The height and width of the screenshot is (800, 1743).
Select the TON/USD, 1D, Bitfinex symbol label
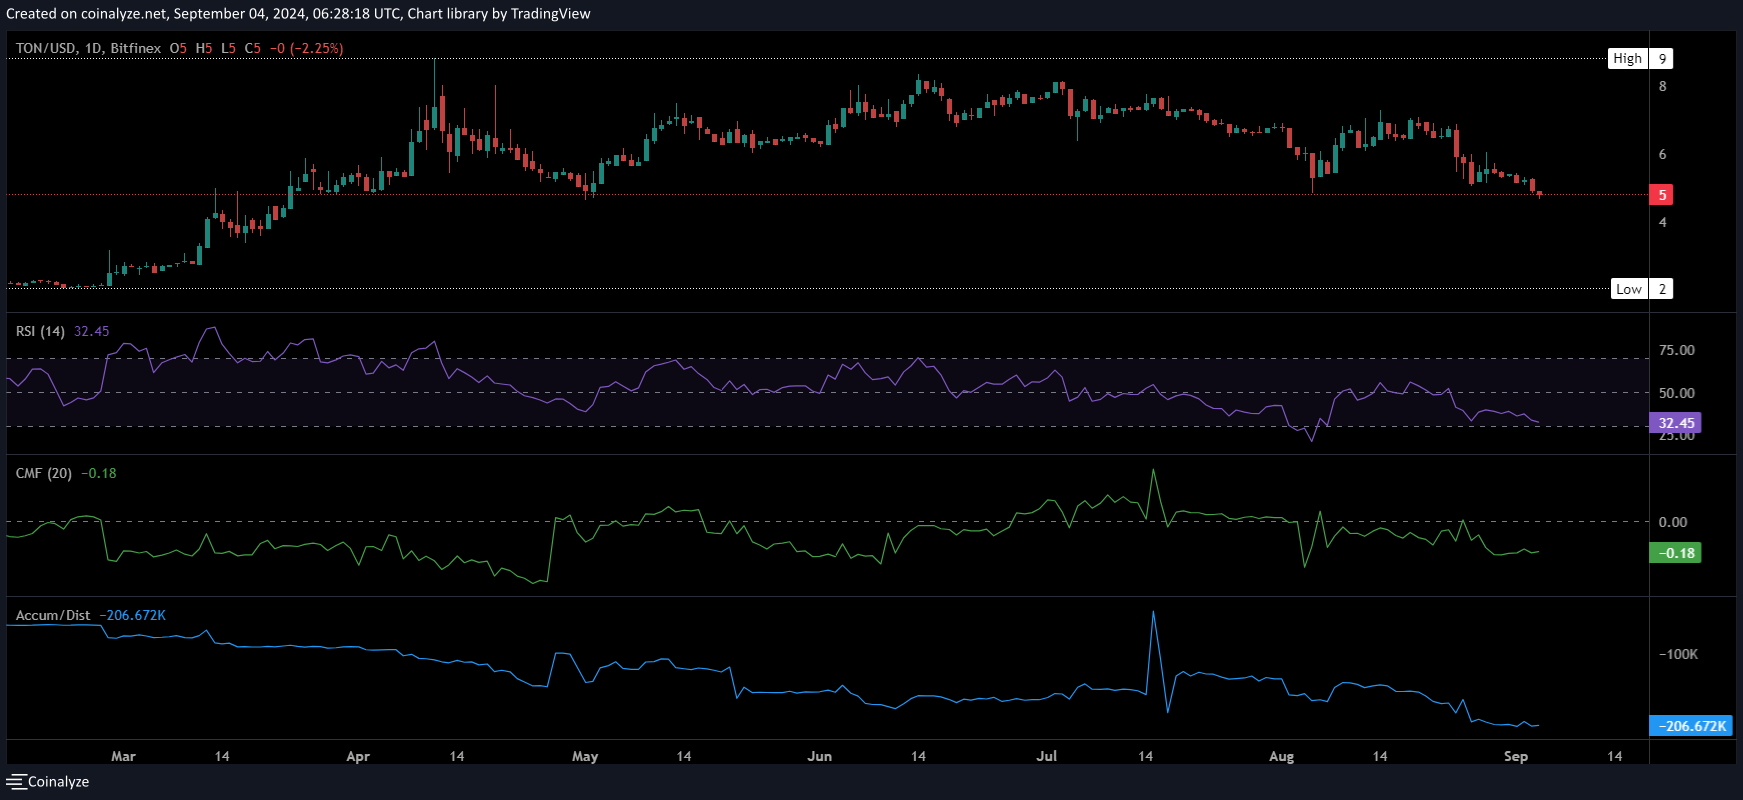coord(88,48)
